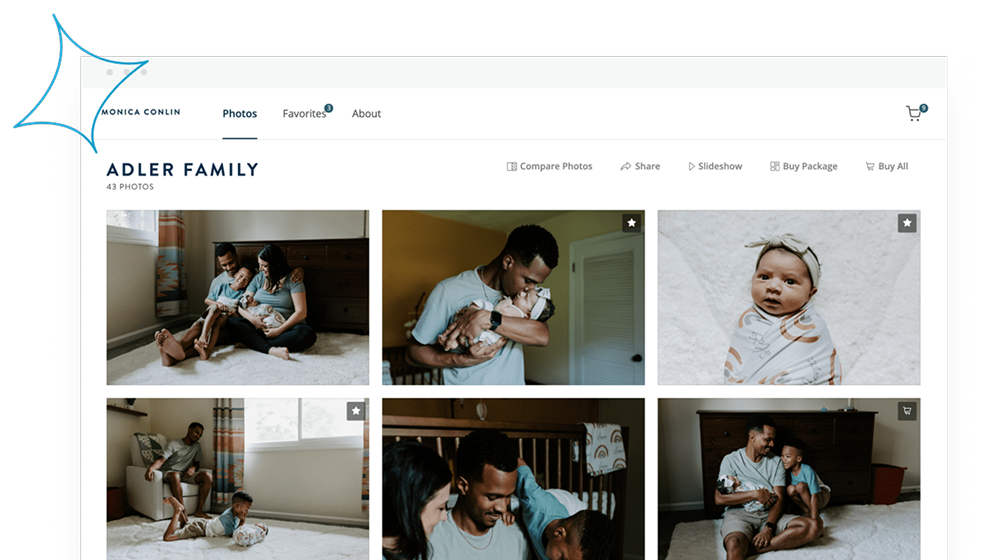Viewport: 1000px width, 560px height.
Task: Open the About tab
Action: coord(366,114)
